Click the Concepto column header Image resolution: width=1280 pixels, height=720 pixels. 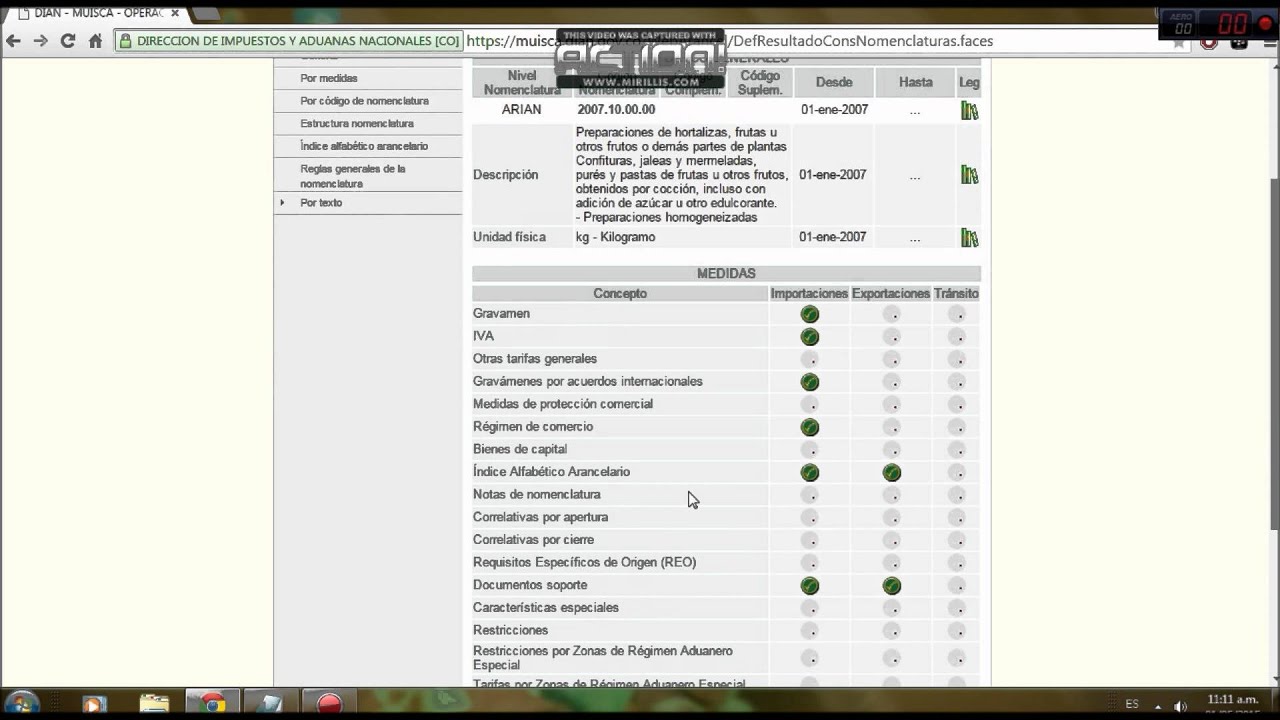click(x=620, y=294)
